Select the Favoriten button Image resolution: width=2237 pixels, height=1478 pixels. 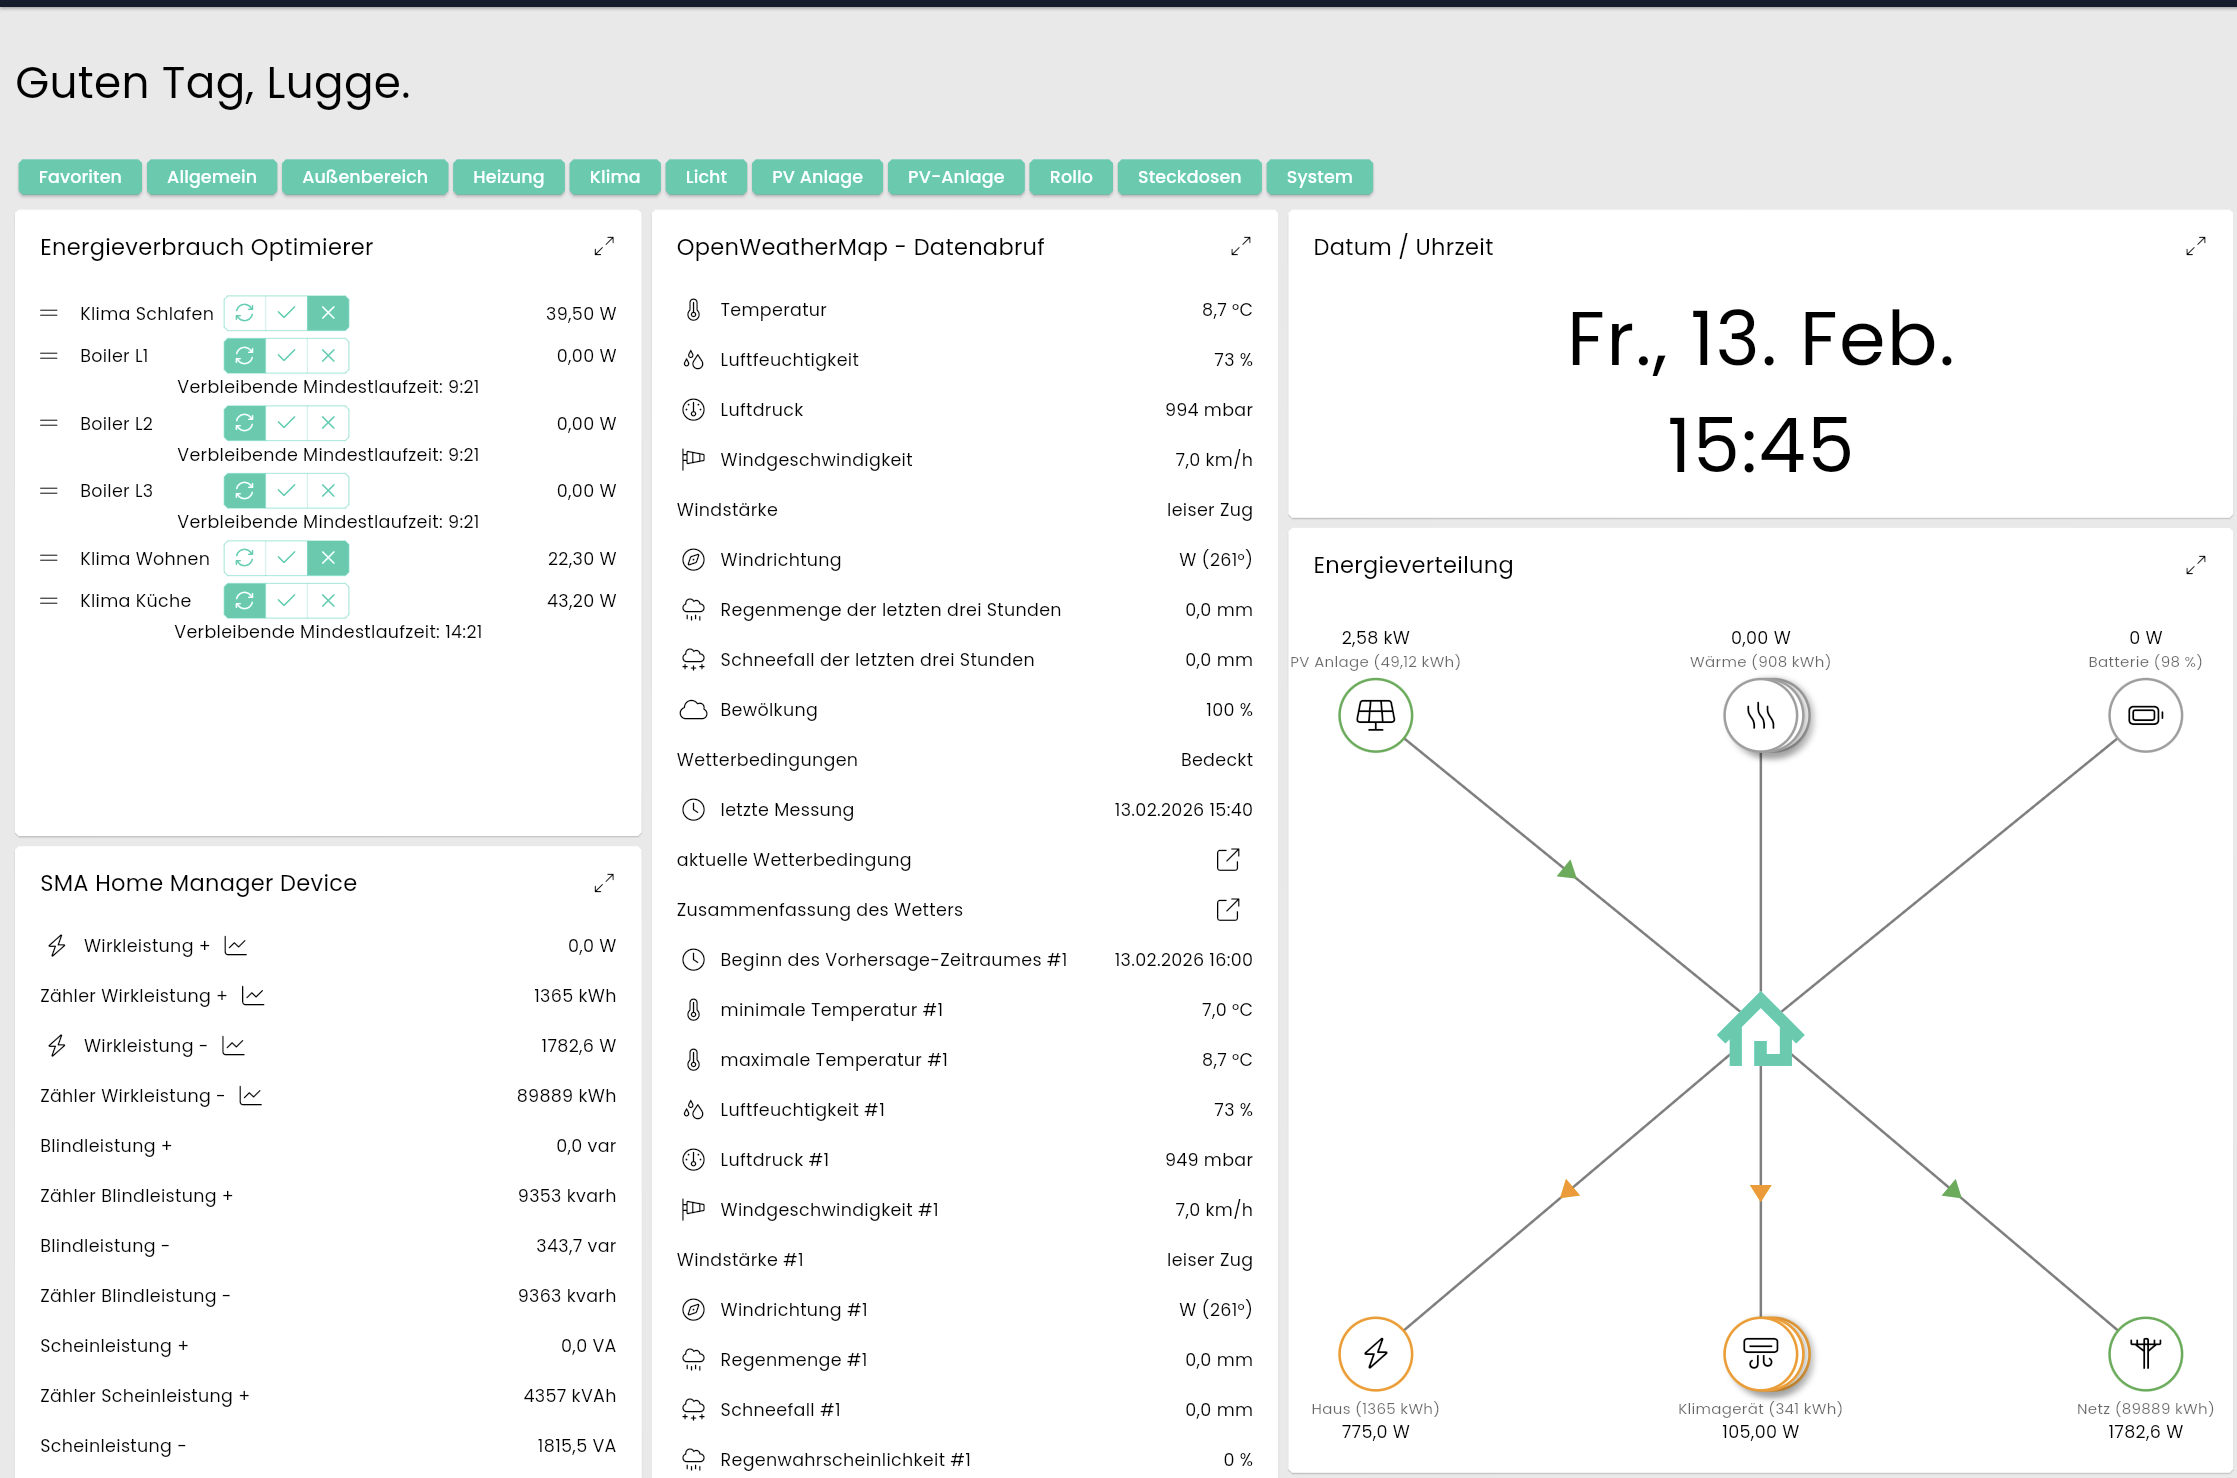click(80, 177)
